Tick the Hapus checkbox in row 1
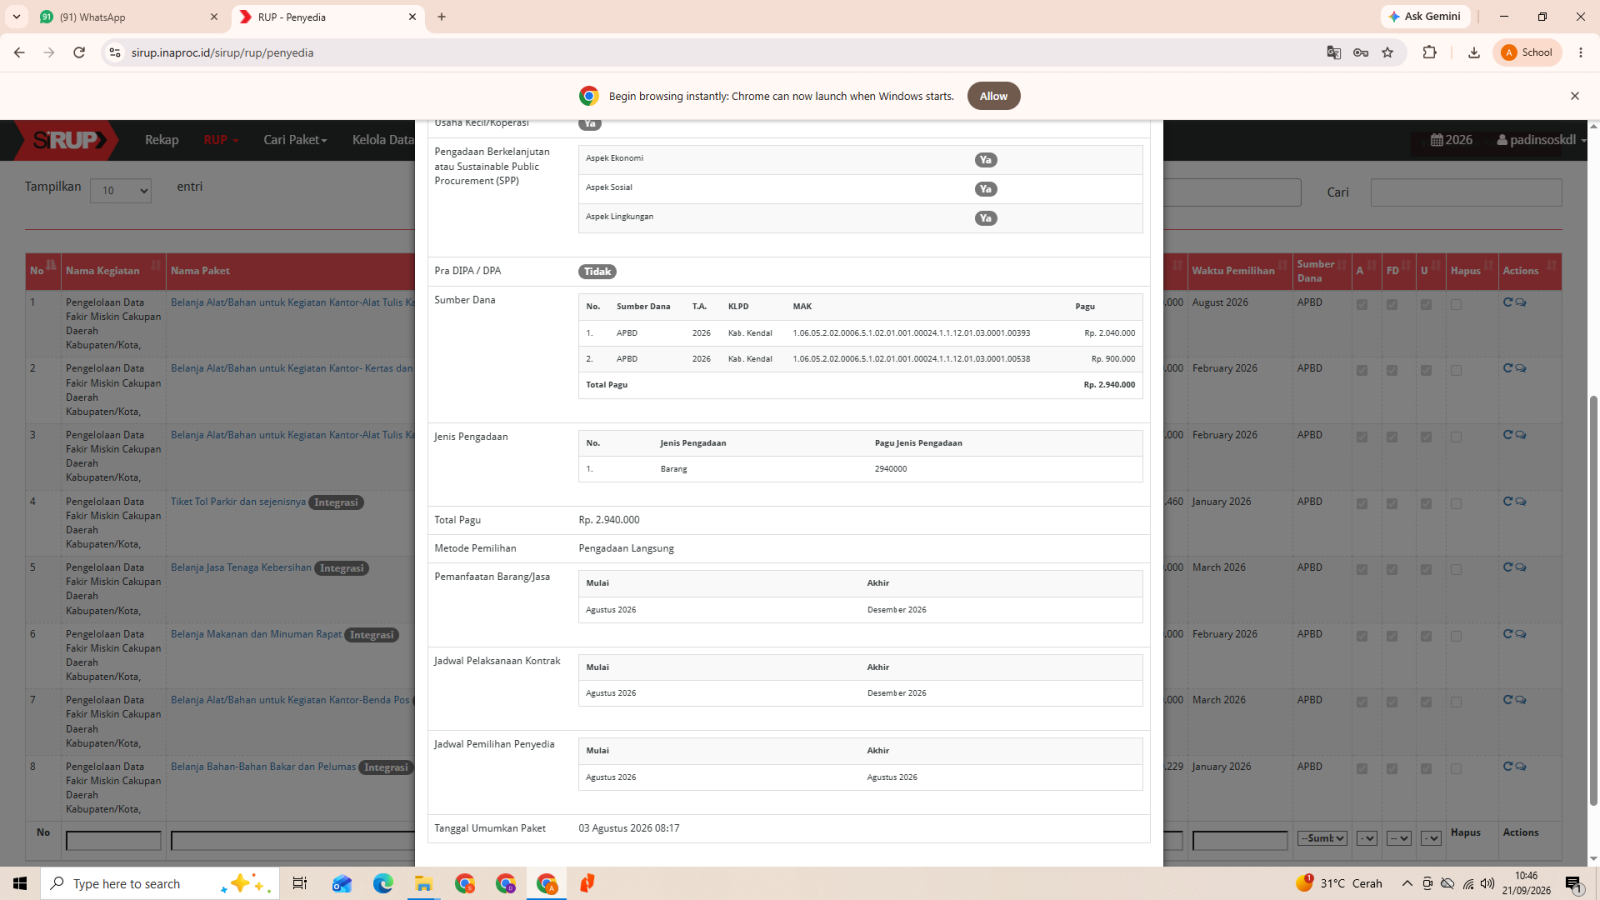 pyautogui.click(x=1456, y=305)
